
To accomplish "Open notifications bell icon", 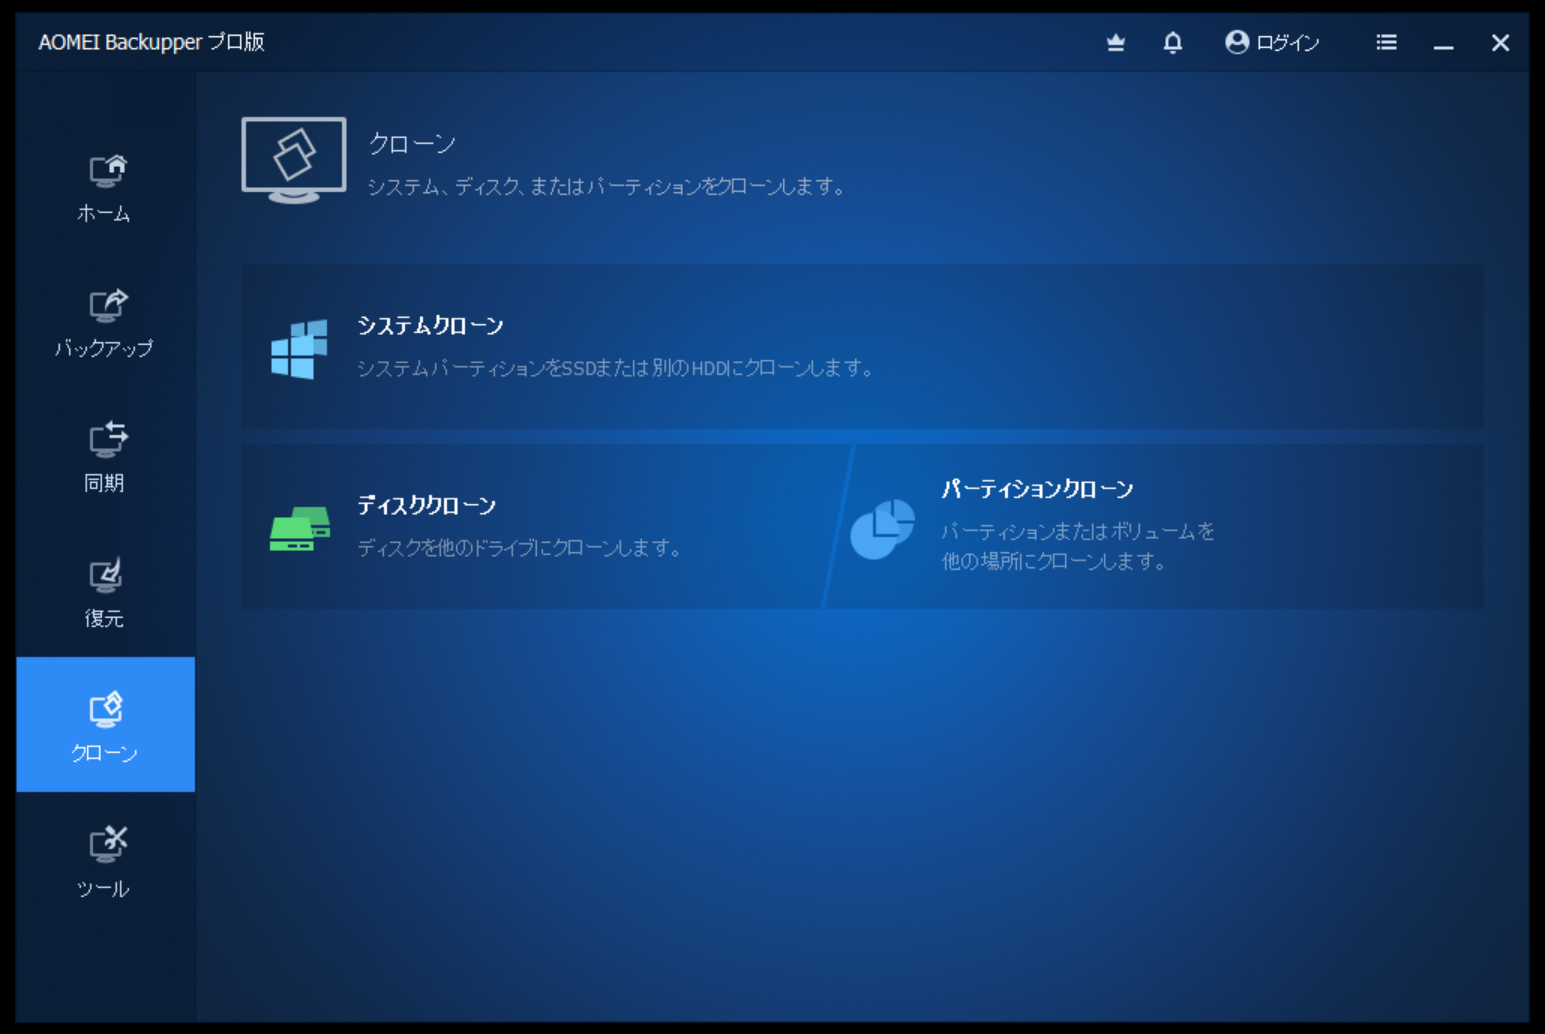I will coord(1173,42).
